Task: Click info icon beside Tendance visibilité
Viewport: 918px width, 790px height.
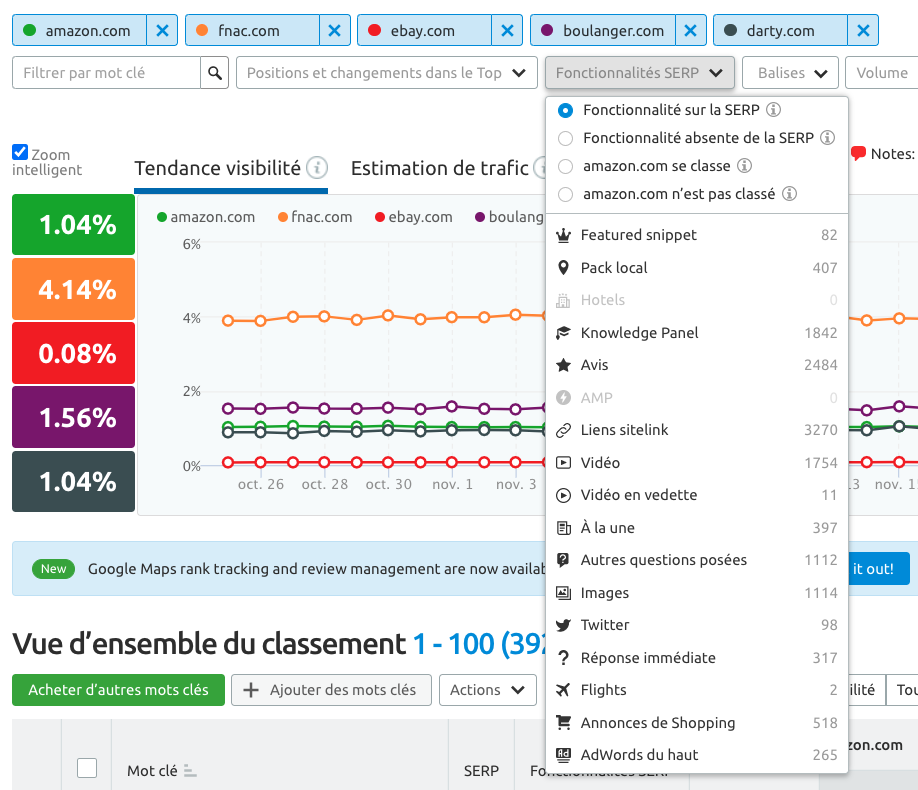Action: pos(317,168)
